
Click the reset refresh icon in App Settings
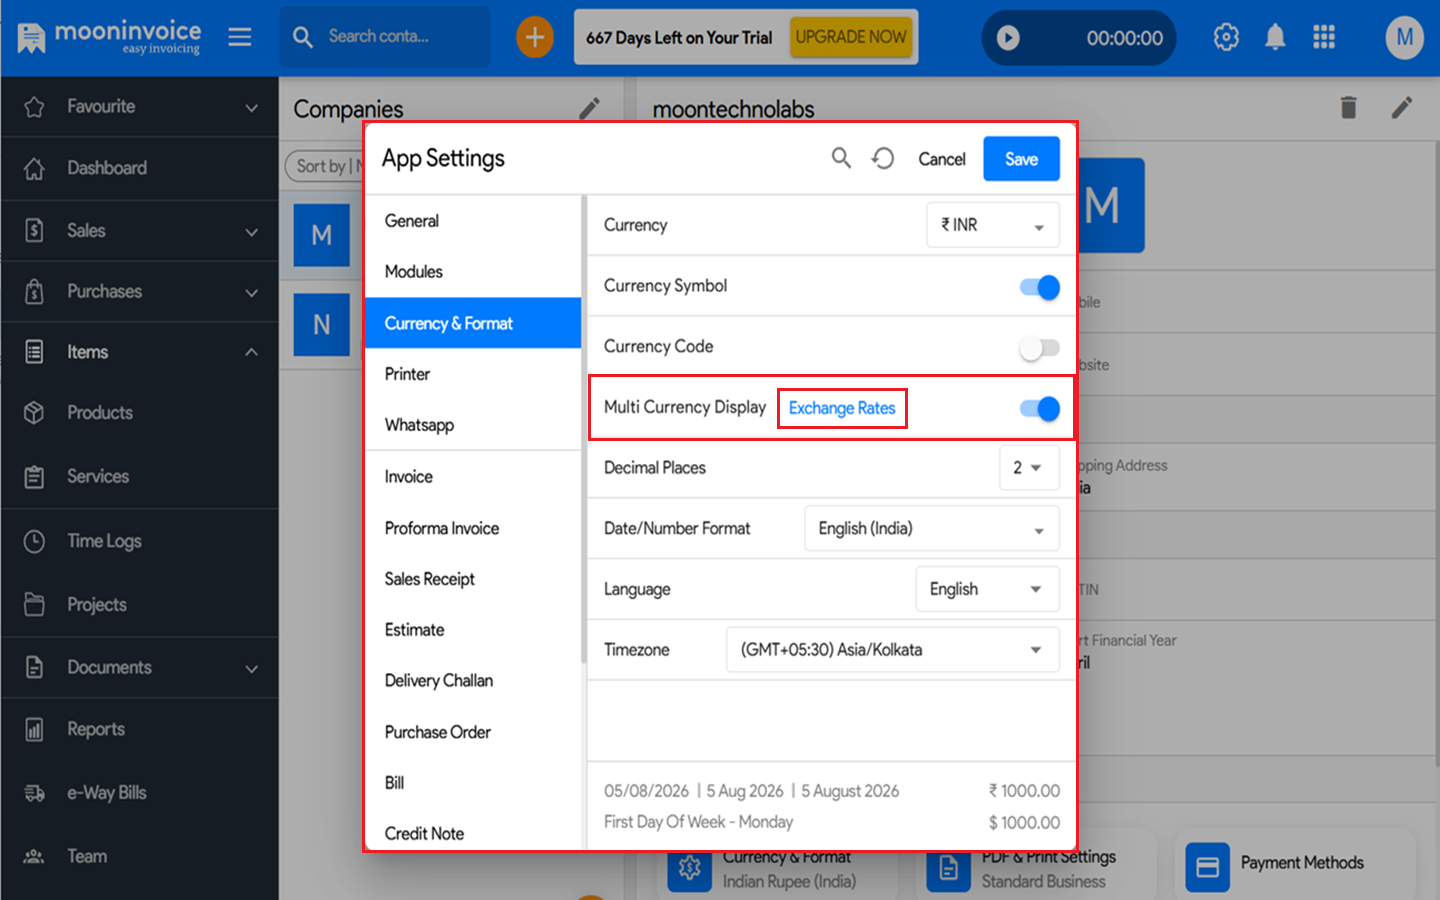[883, 158]
